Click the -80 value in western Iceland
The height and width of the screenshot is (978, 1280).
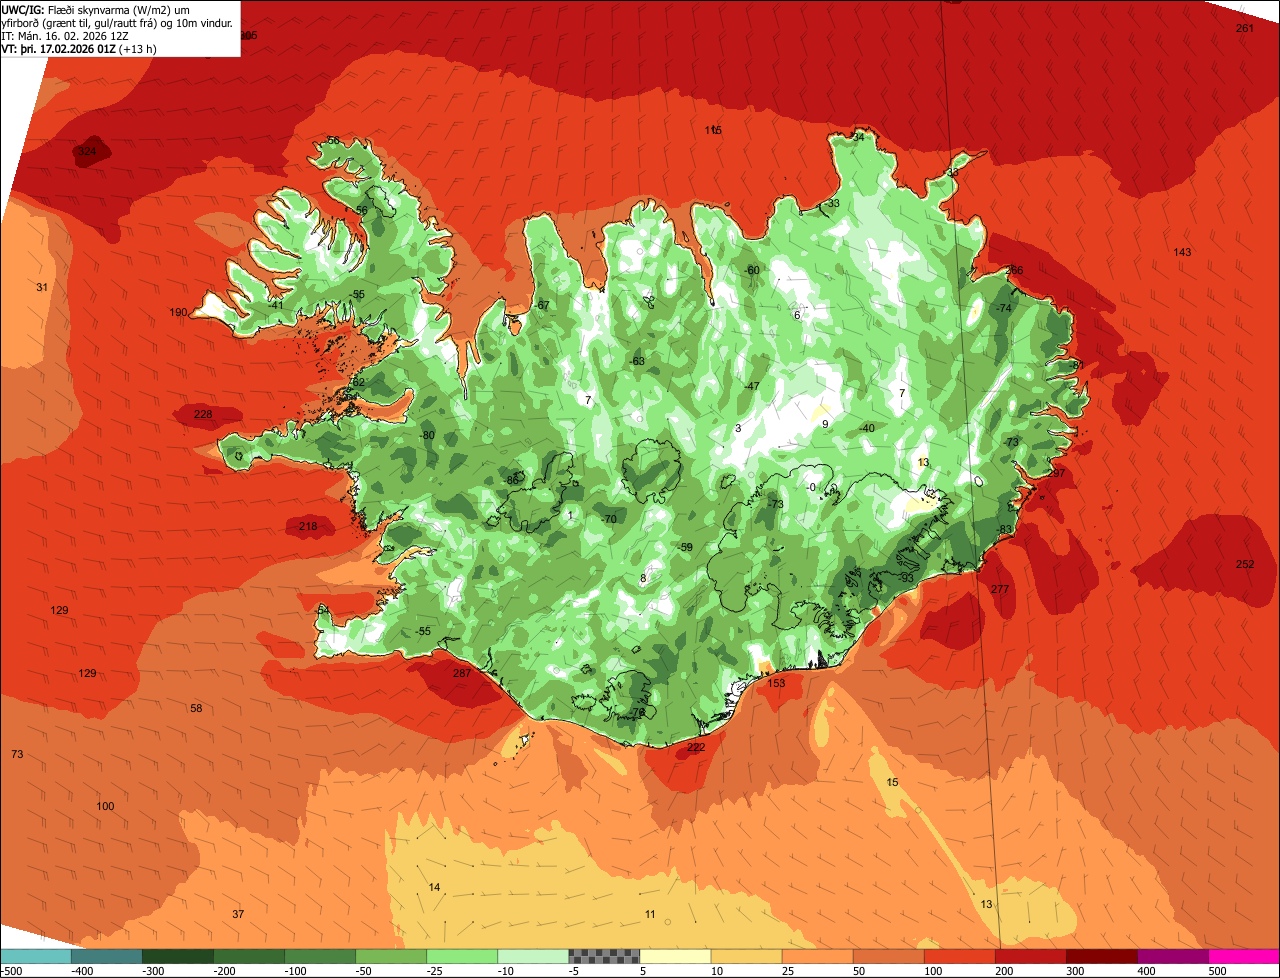click(427, 435)
